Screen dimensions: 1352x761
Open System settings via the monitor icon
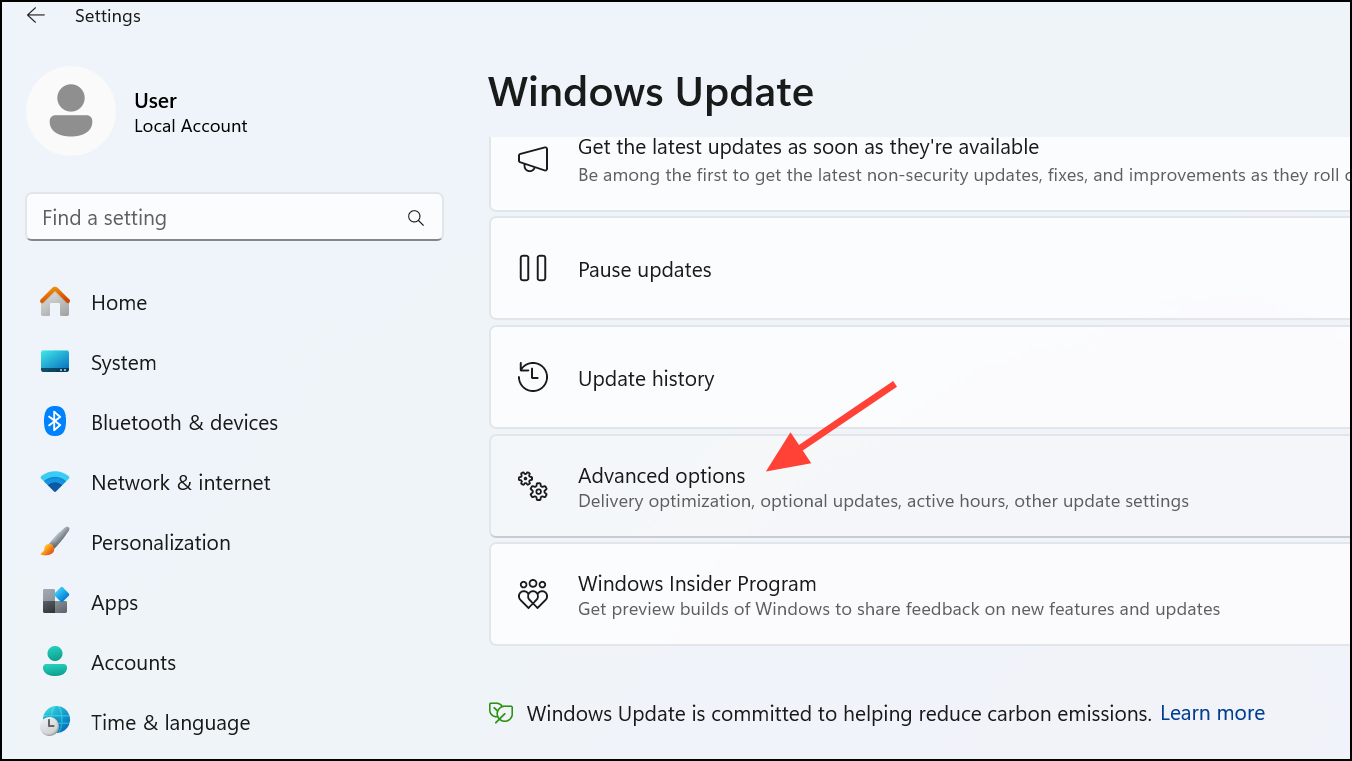(54, 362)
